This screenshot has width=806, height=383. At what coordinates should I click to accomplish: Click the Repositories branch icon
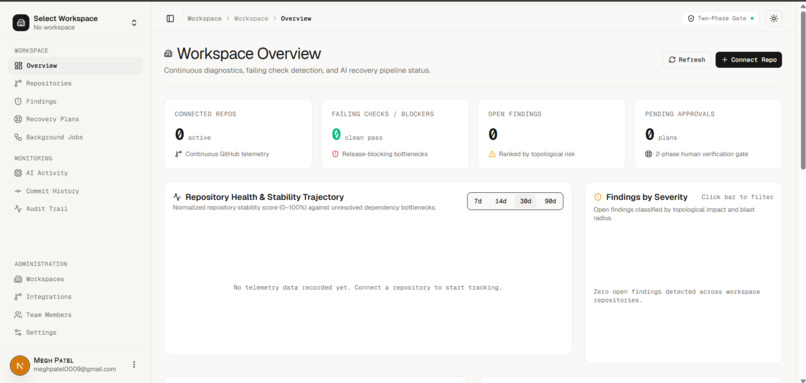point(18,83)
